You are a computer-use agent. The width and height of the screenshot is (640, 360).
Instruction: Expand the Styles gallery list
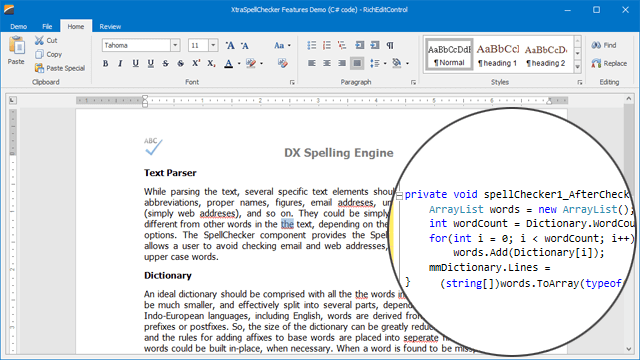pyautogui.click(x=578, y=67)
